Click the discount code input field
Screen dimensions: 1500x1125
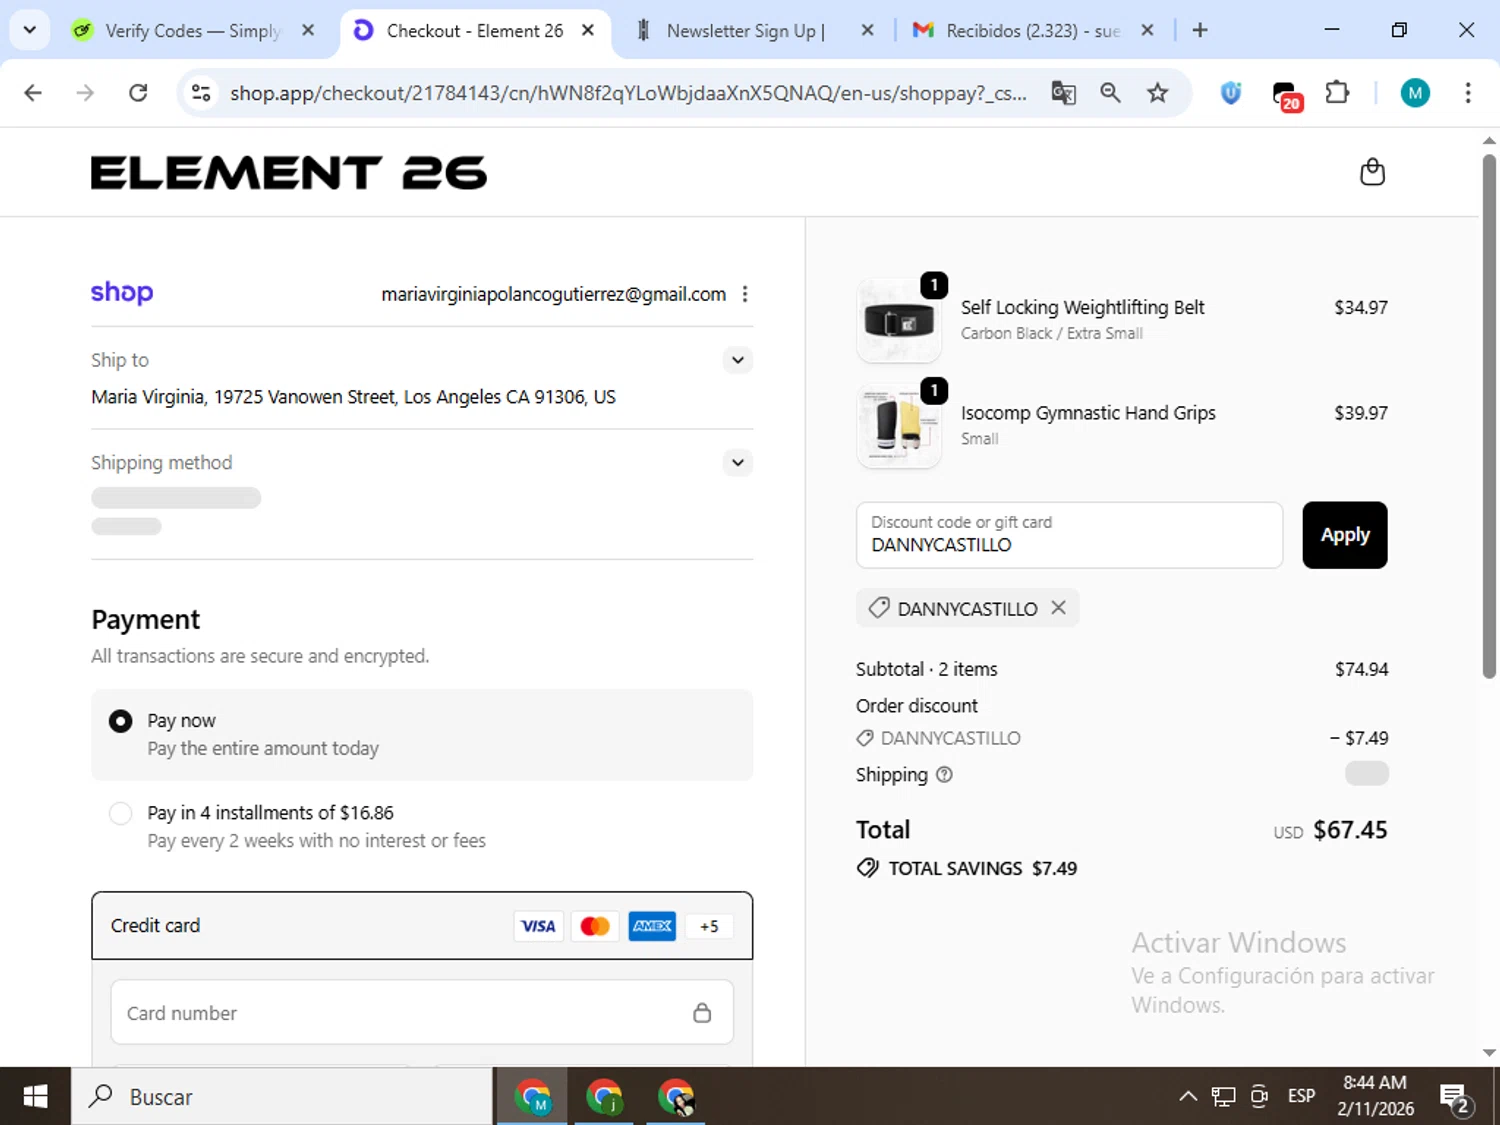click(1069, 535)
